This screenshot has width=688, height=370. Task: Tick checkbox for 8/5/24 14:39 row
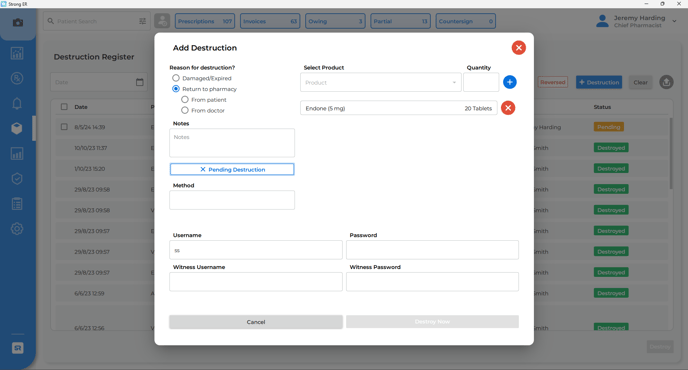(64, 127)
